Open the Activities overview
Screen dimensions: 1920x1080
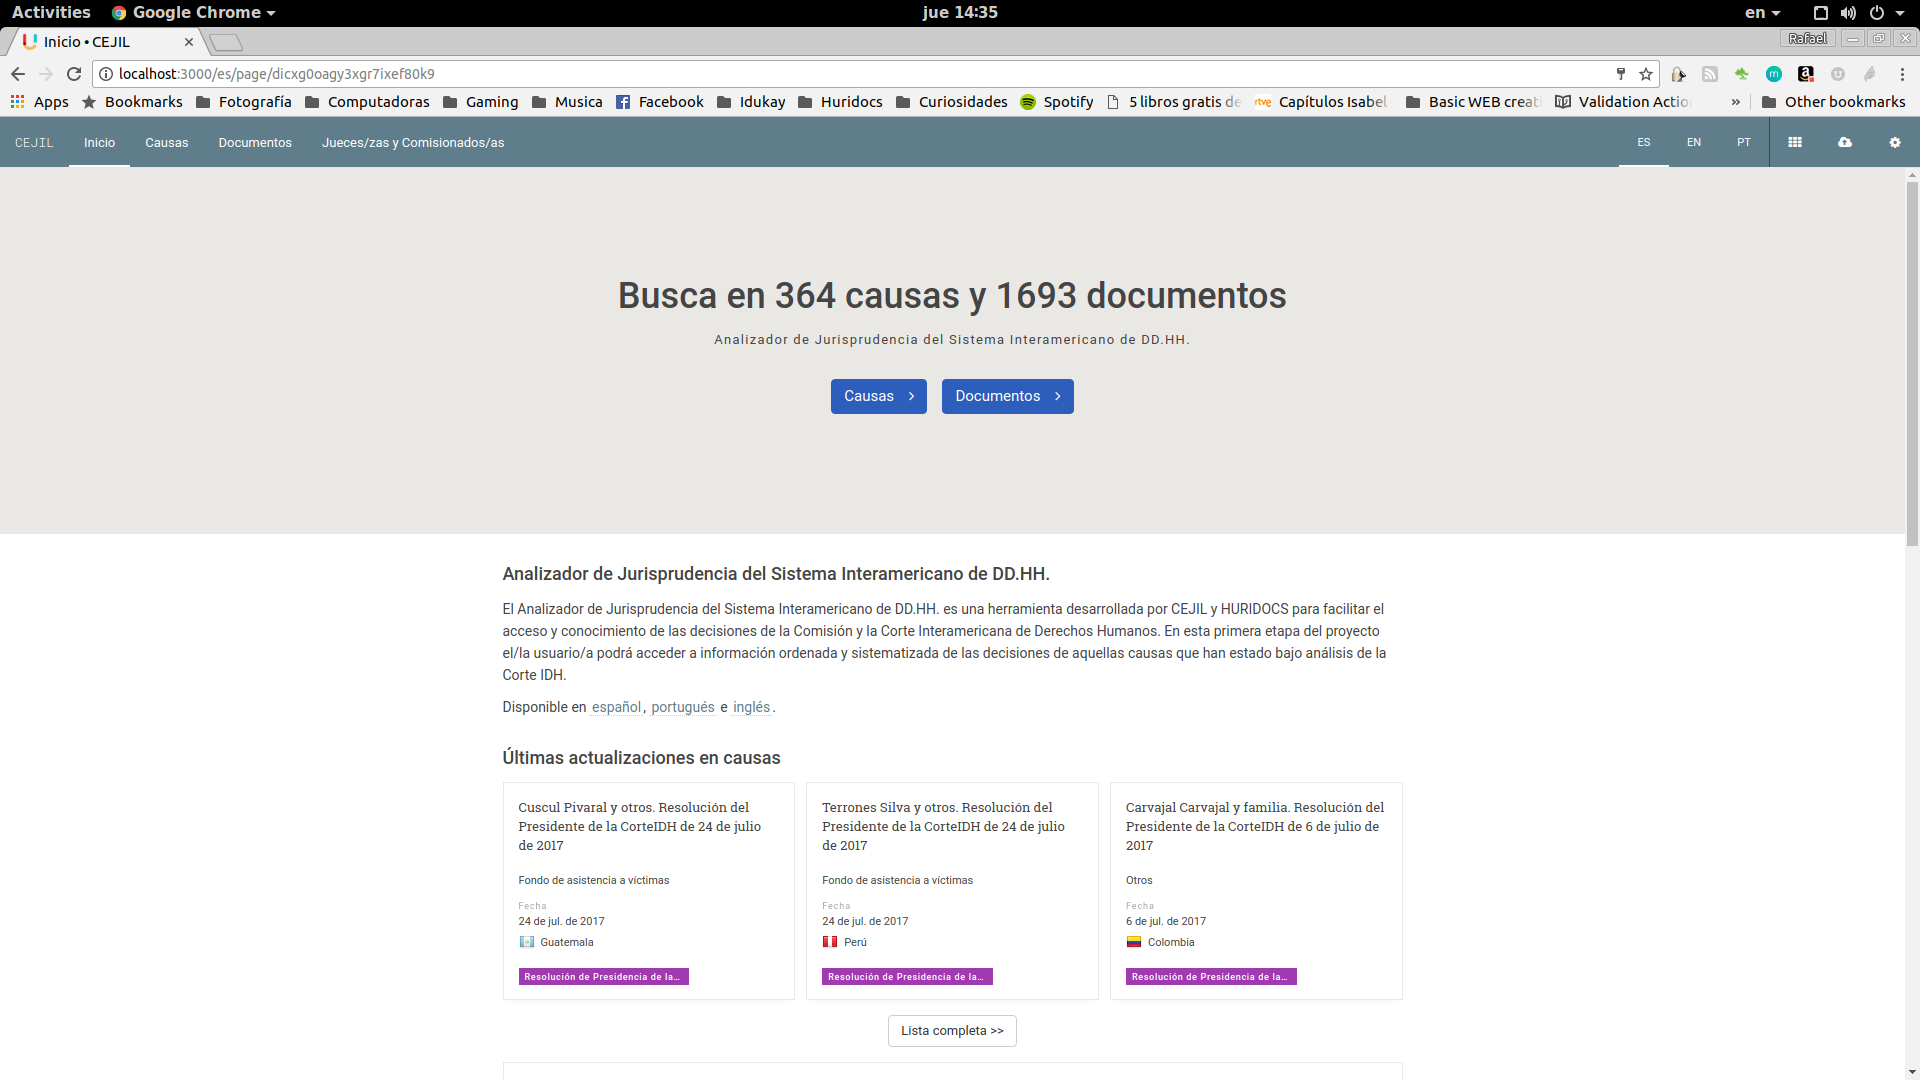tap(51, 13)
